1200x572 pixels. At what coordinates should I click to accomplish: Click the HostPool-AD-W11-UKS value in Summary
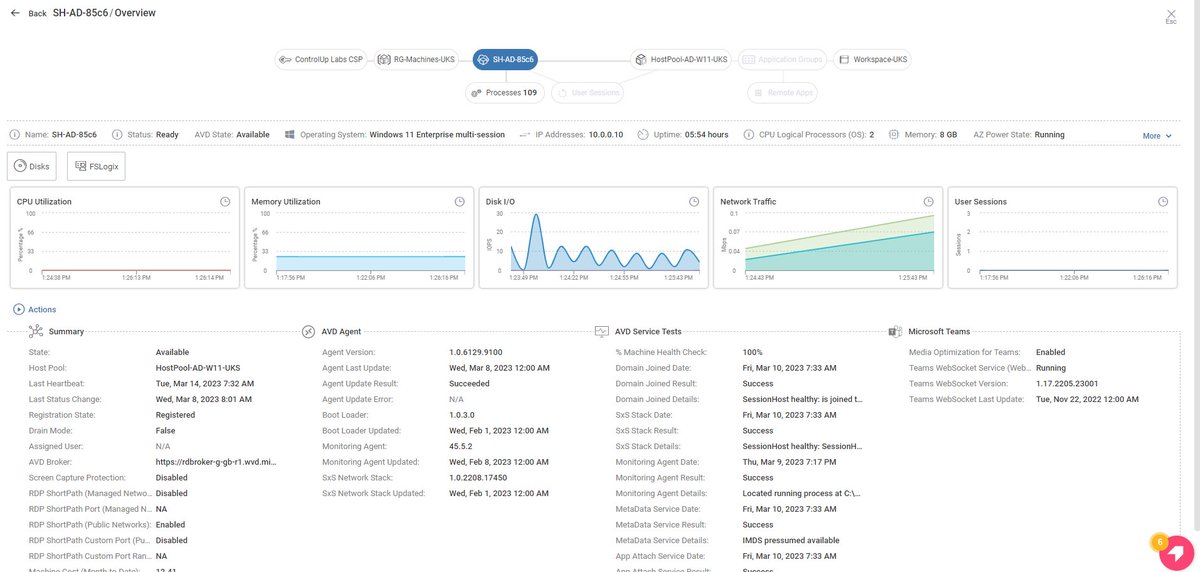coord(198,368)
